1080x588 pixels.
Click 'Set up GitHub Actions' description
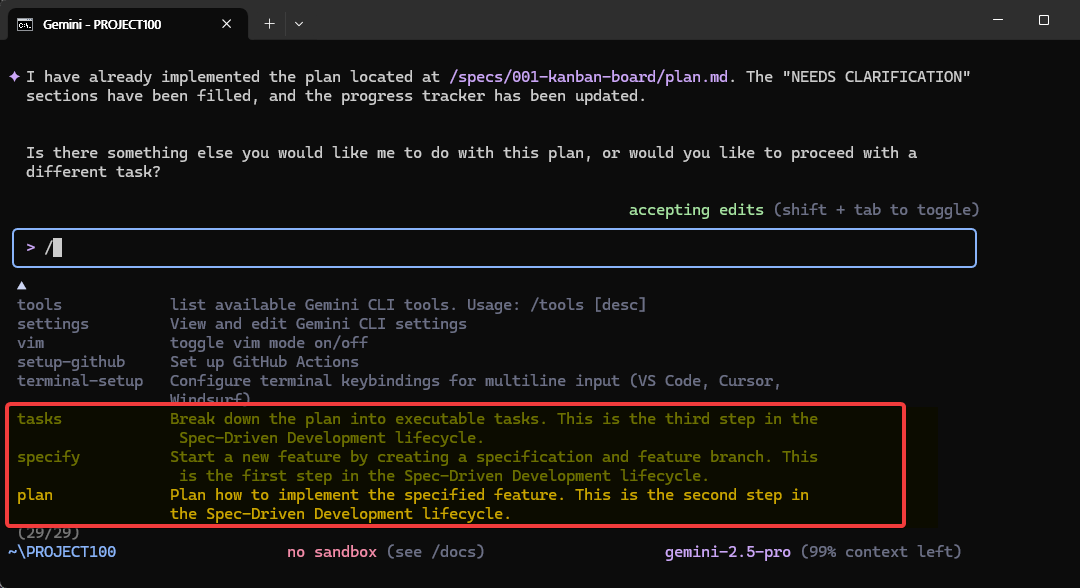click(x=264, y=361)
